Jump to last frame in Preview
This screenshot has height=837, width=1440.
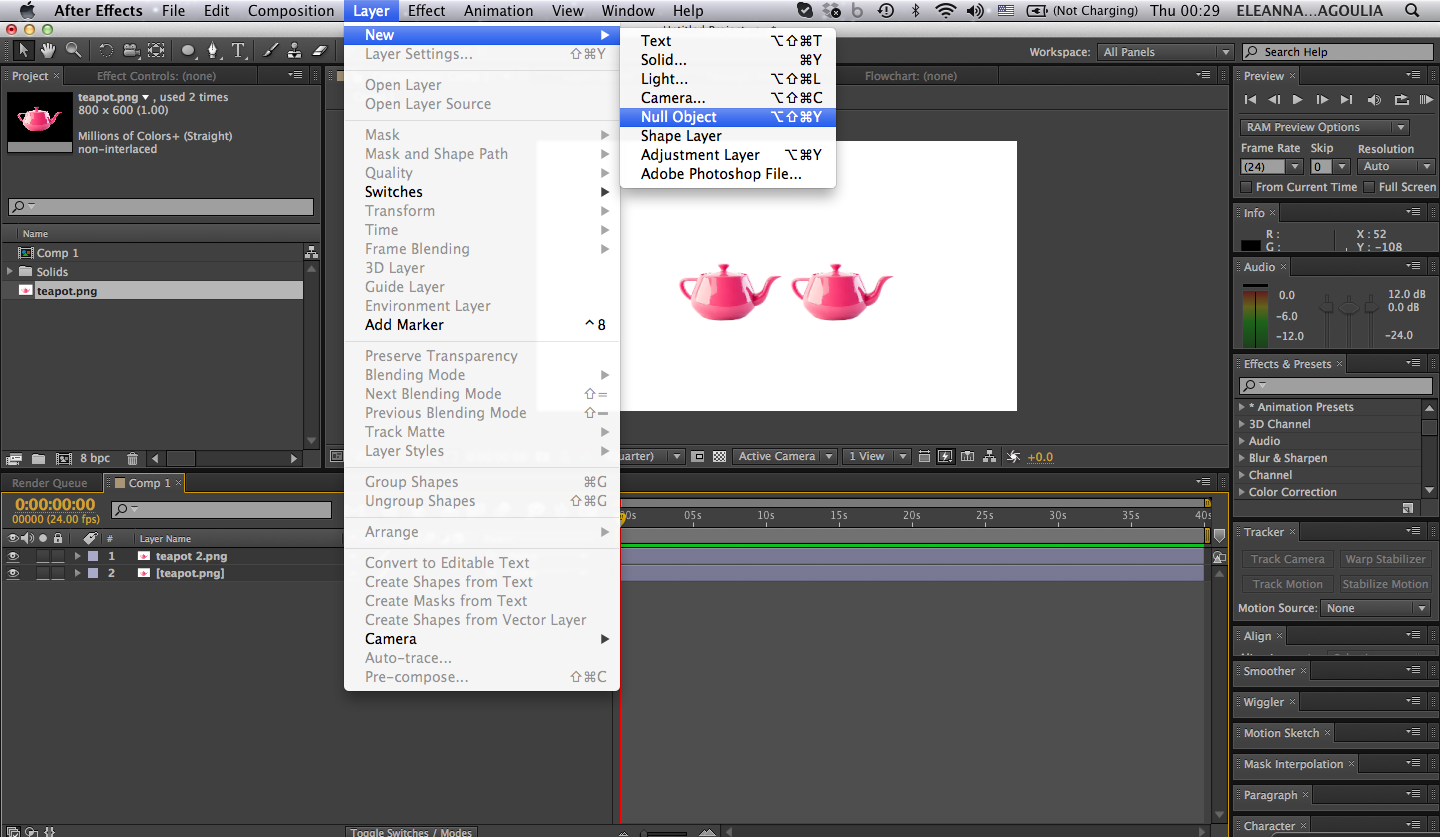pyautogui.click(x=1346, y=99)
